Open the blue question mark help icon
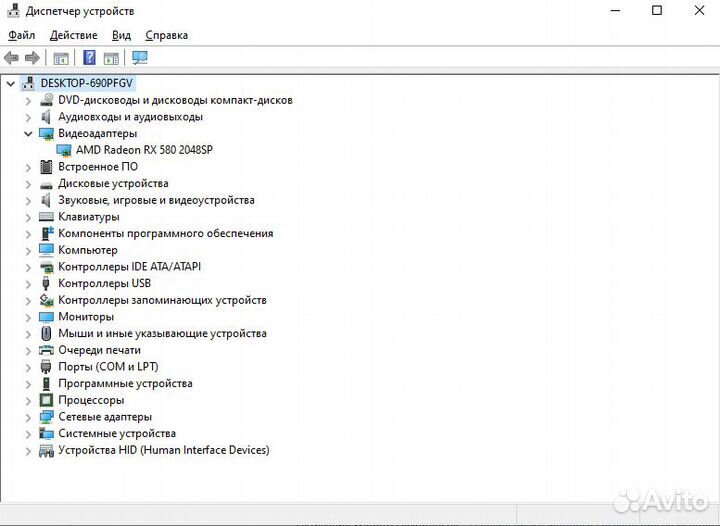720x526 pixels. [89, 58]
